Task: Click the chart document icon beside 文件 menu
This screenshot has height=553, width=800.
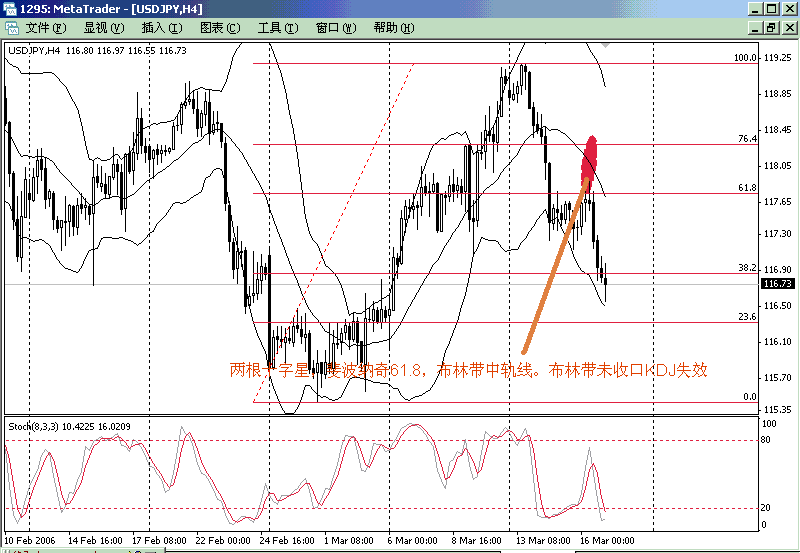Action: [11, 28]
